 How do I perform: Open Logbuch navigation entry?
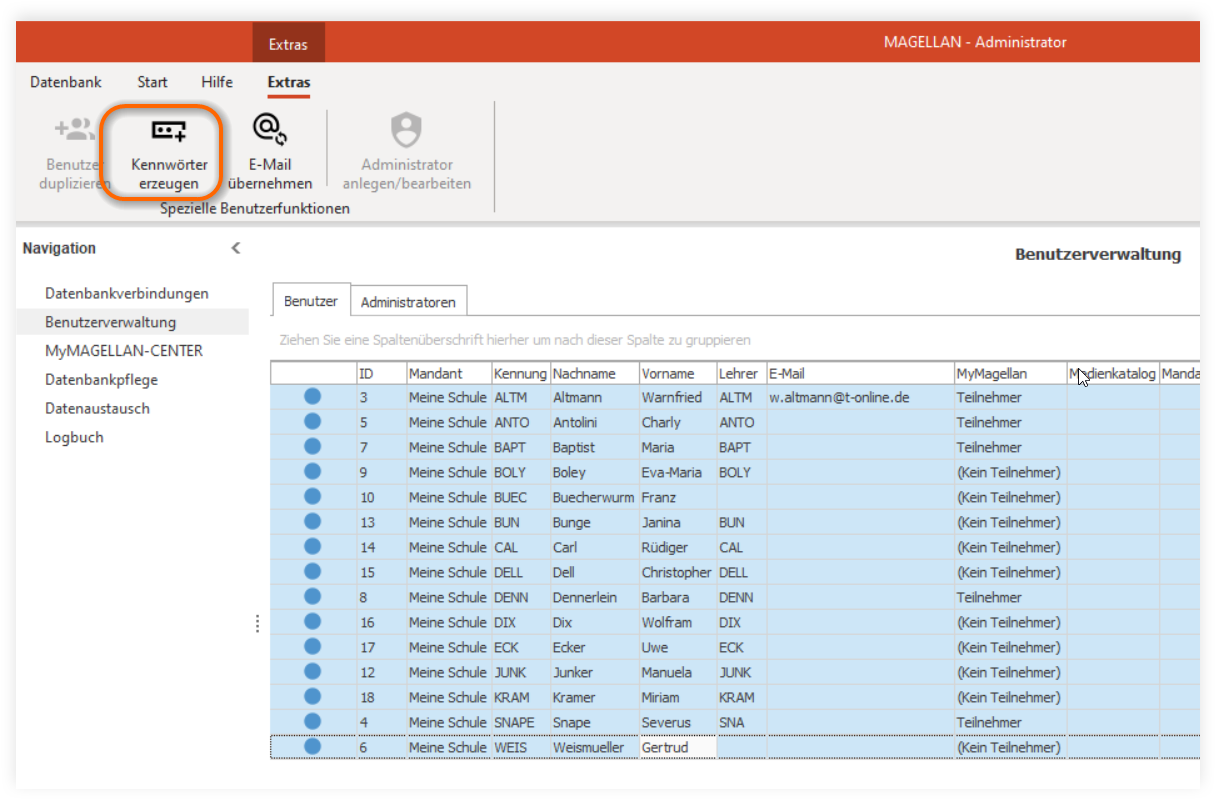tap(74, 437)
